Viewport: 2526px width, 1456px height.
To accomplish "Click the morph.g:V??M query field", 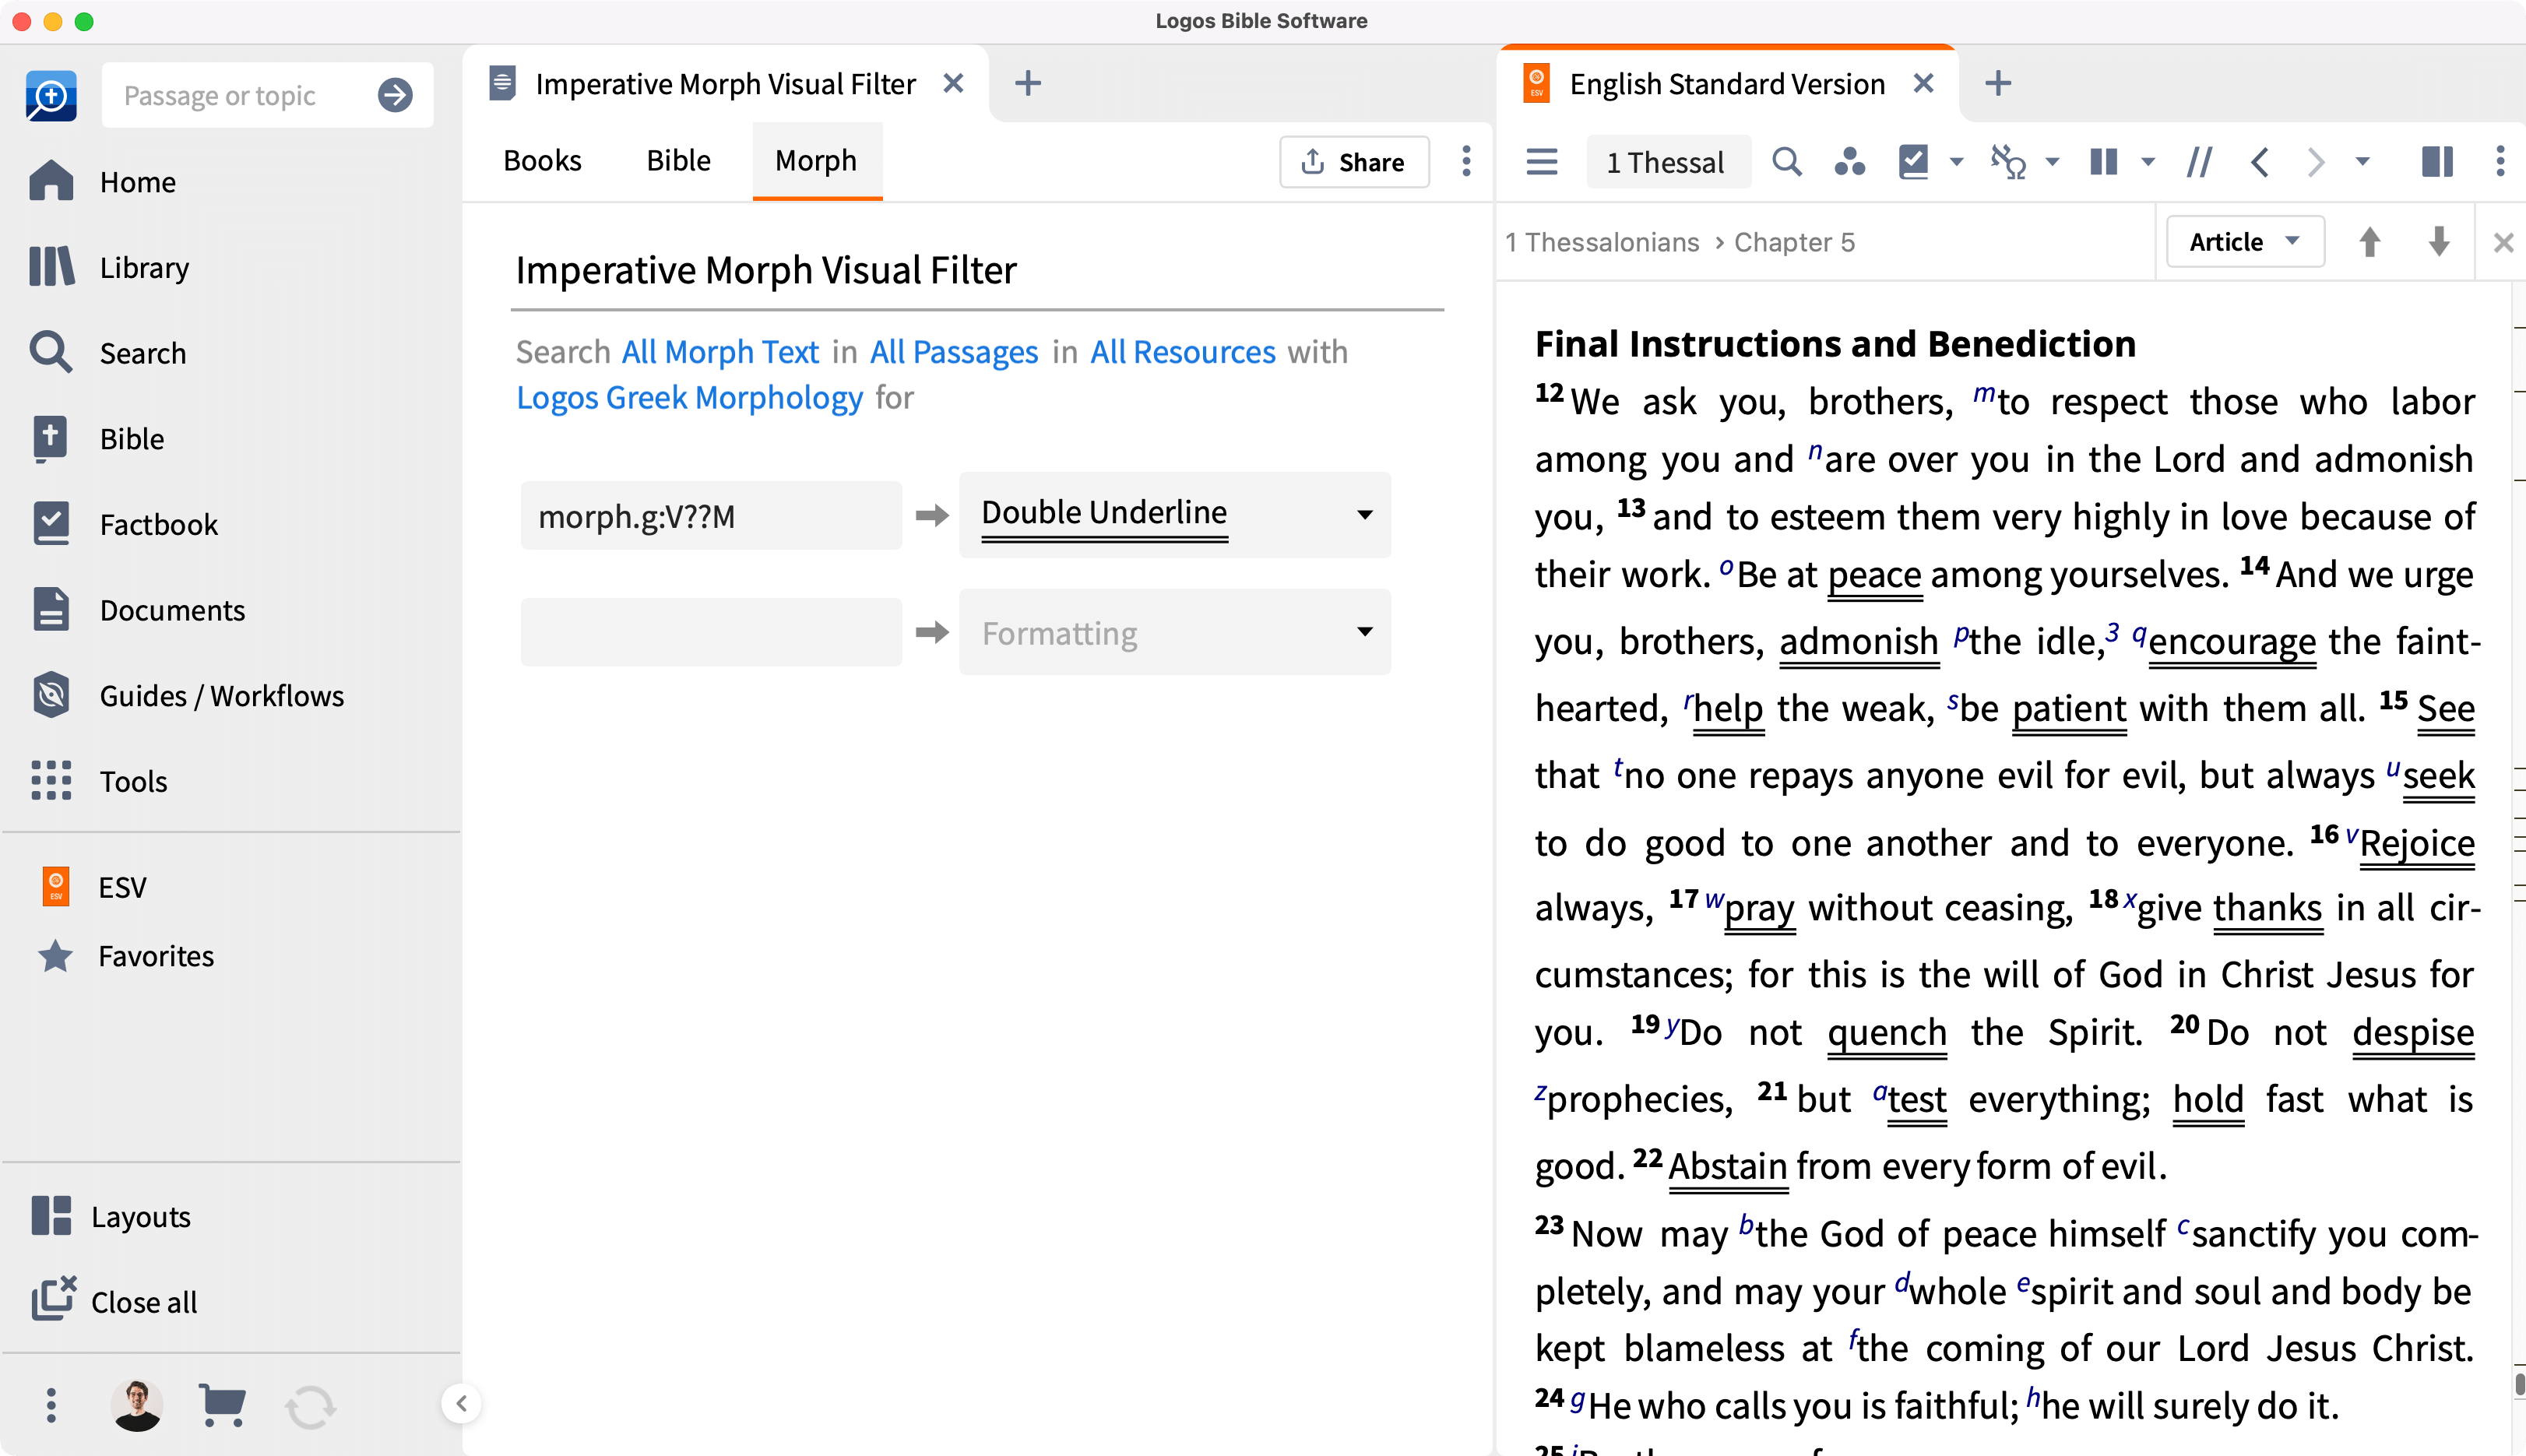I will click(711, 515).
